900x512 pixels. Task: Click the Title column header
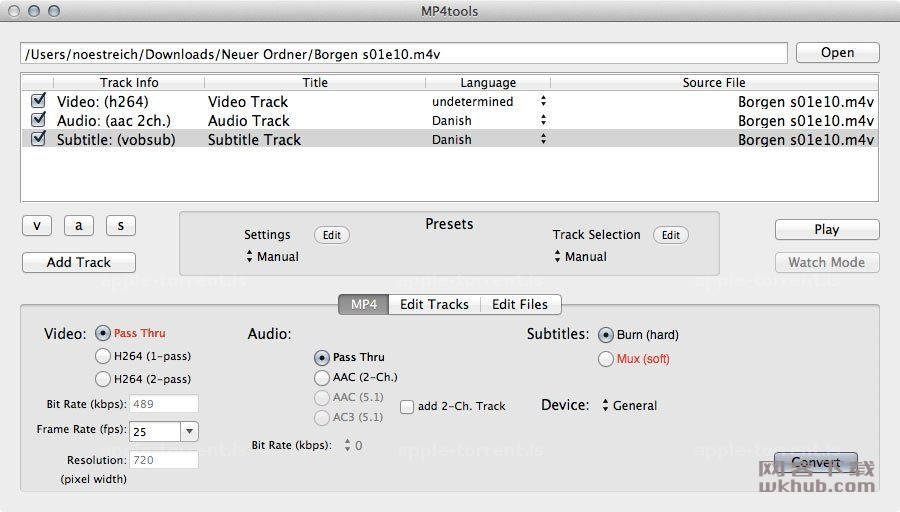coord(315,82)
